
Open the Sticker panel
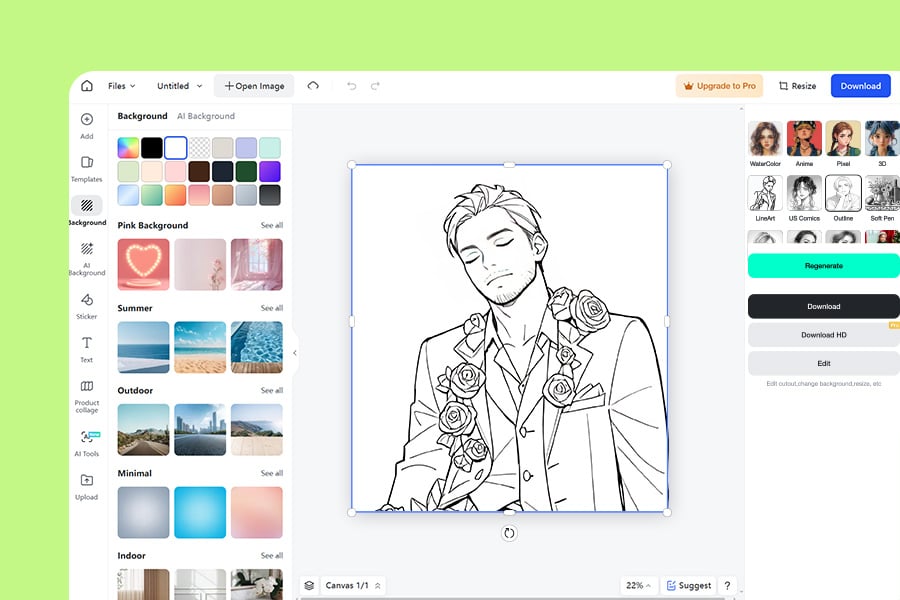coord(87,306)
